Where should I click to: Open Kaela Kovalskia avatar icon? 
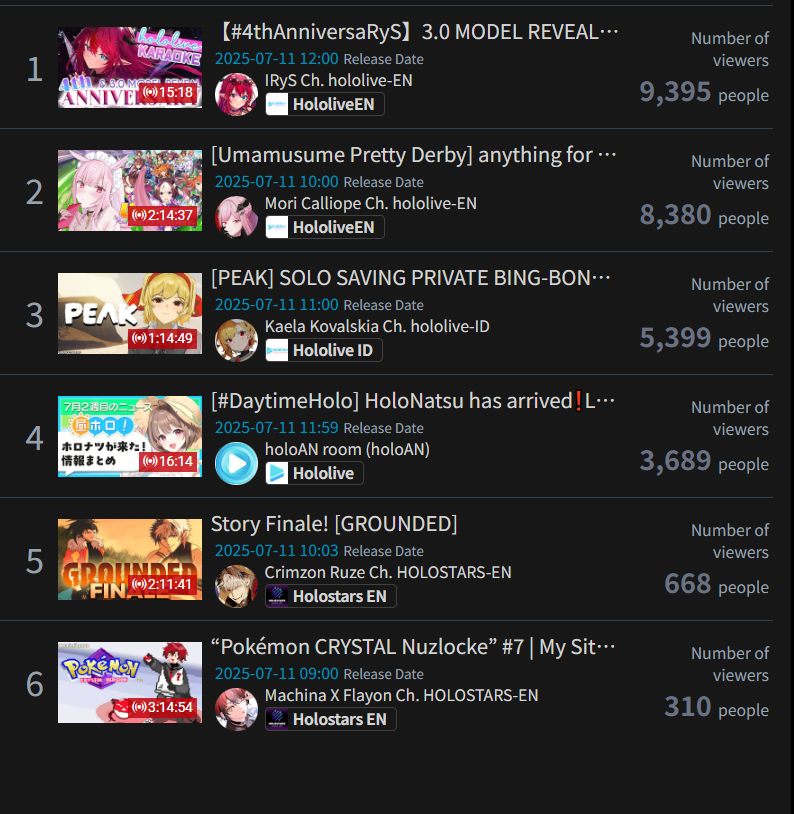pyautogui.click(x=236, y=340)
